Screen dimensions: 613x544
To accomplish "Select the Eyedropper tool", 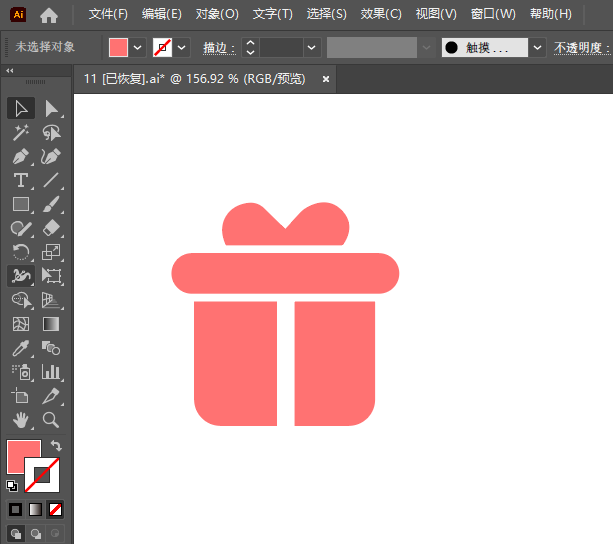I will point(21,348).
